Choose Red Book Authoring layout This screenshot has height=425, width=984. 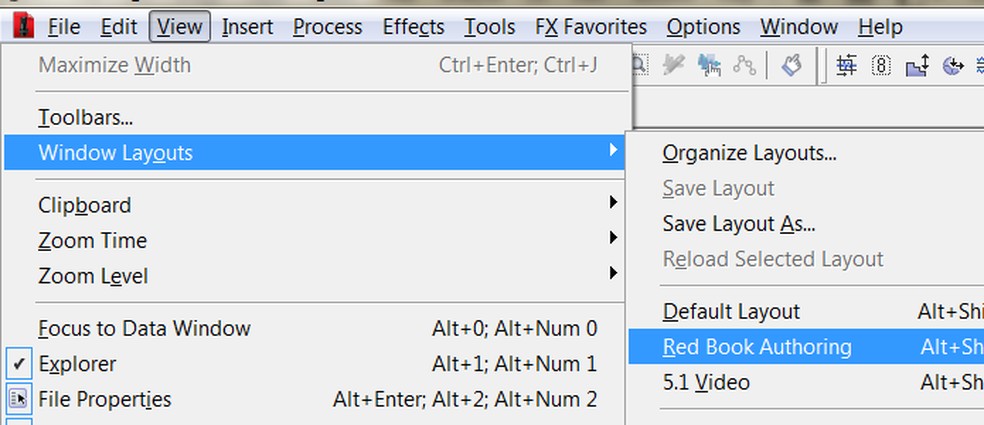(757, 347)
